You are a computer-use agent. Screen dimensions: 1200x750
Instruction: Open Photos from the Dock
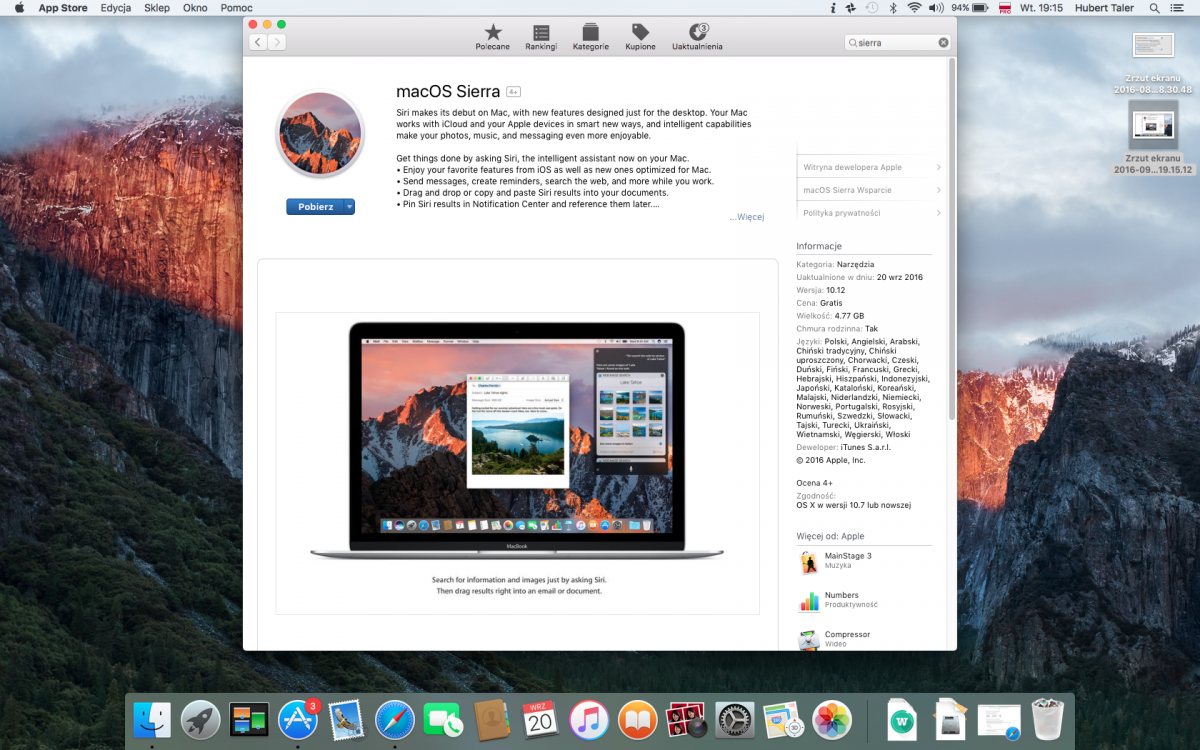[832, 719]
